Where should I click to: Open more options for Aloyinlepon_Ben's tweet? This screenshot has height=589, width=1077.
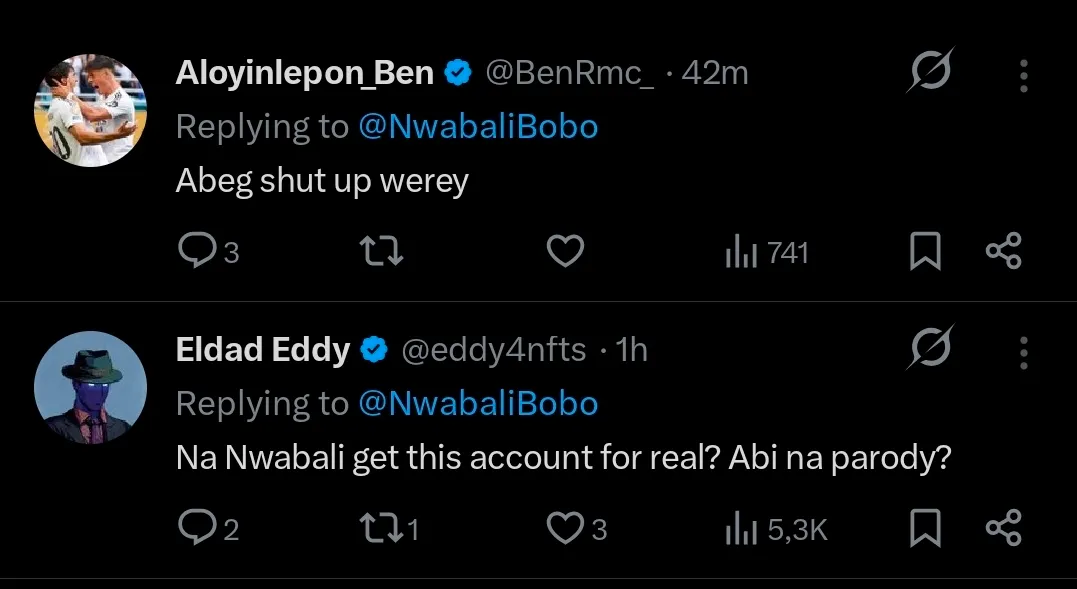click(x=1023, y=75)
